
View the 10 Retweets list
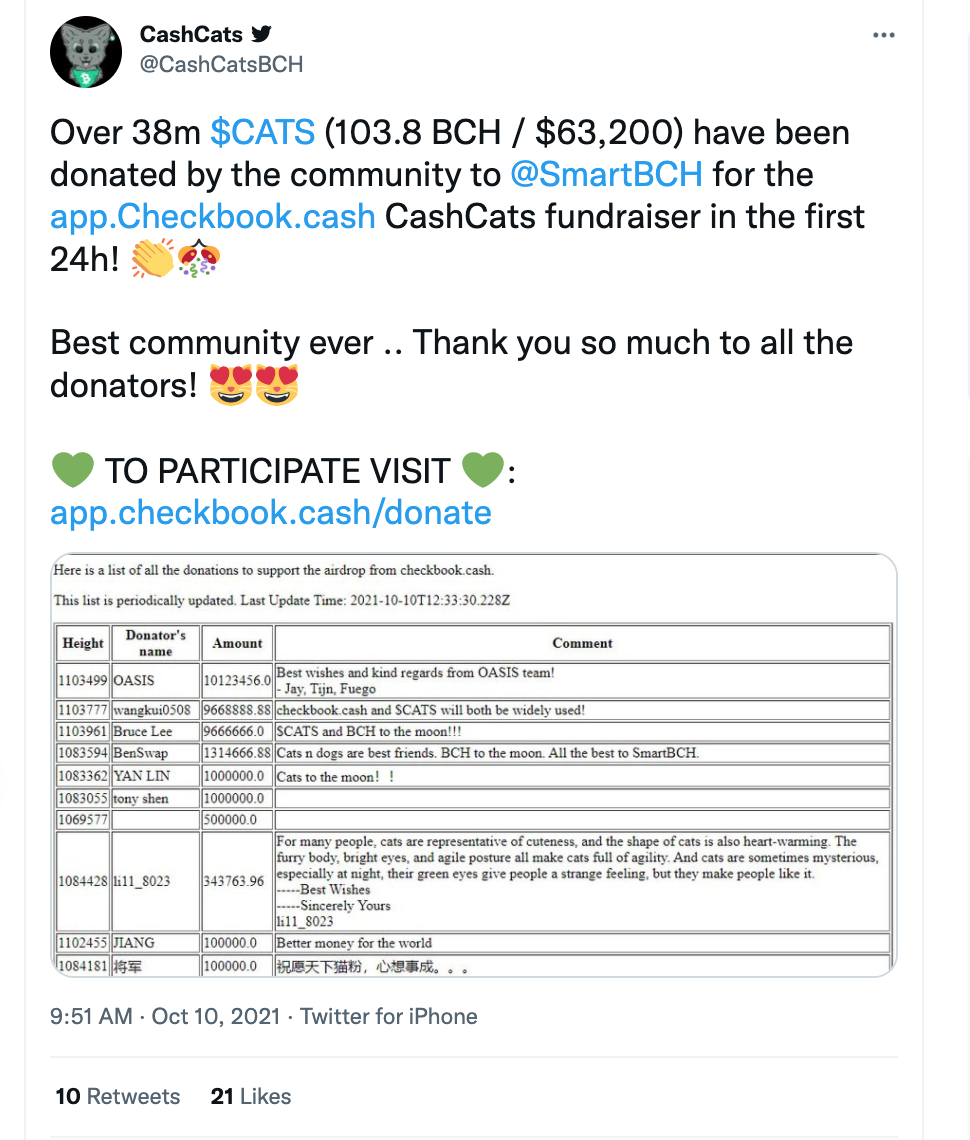point(118,1096)
